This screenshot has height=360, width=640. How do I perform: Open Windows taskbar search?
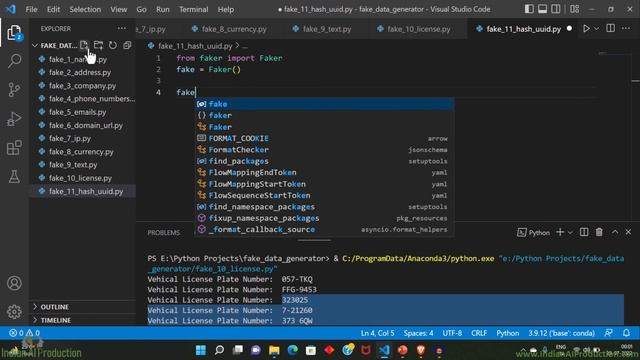(x=219, y=350)
